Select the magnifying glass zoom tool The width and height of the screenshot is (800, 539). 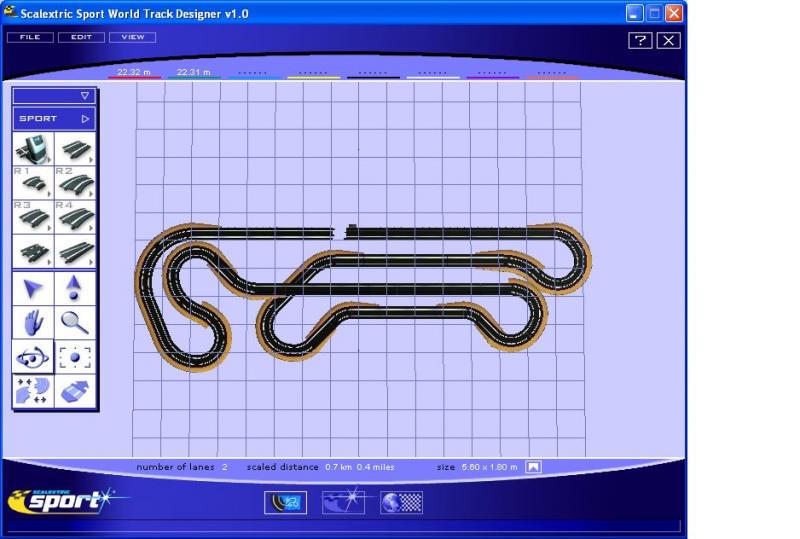pos(75,322)
